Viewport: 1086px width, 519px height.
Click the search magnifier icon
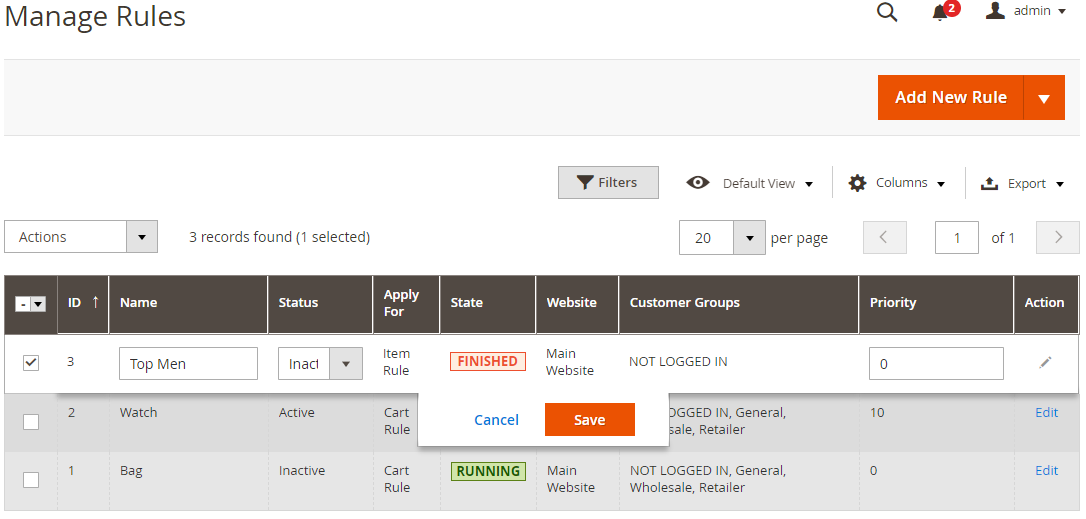[x=886, y=12]
